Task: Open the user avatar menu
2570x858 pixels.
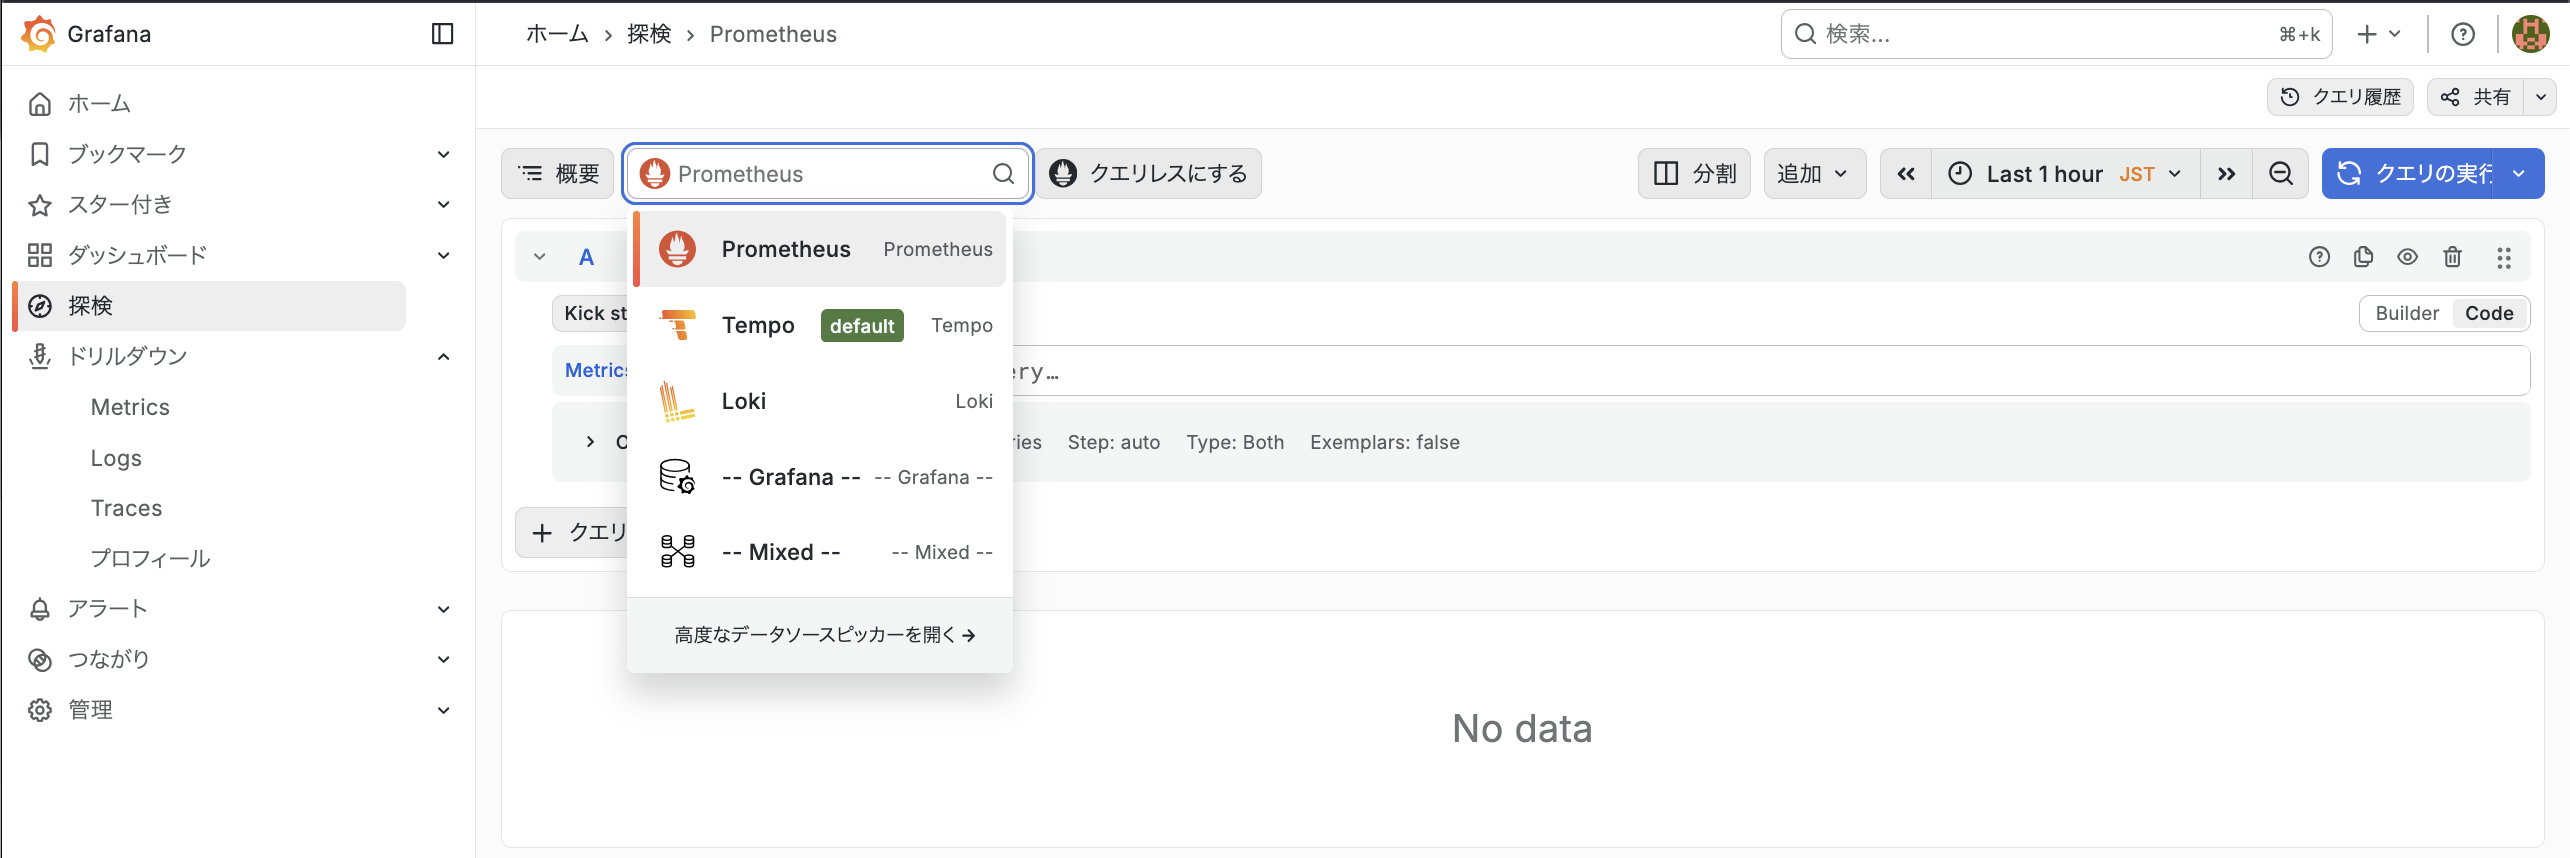Action: (2530, 35)
